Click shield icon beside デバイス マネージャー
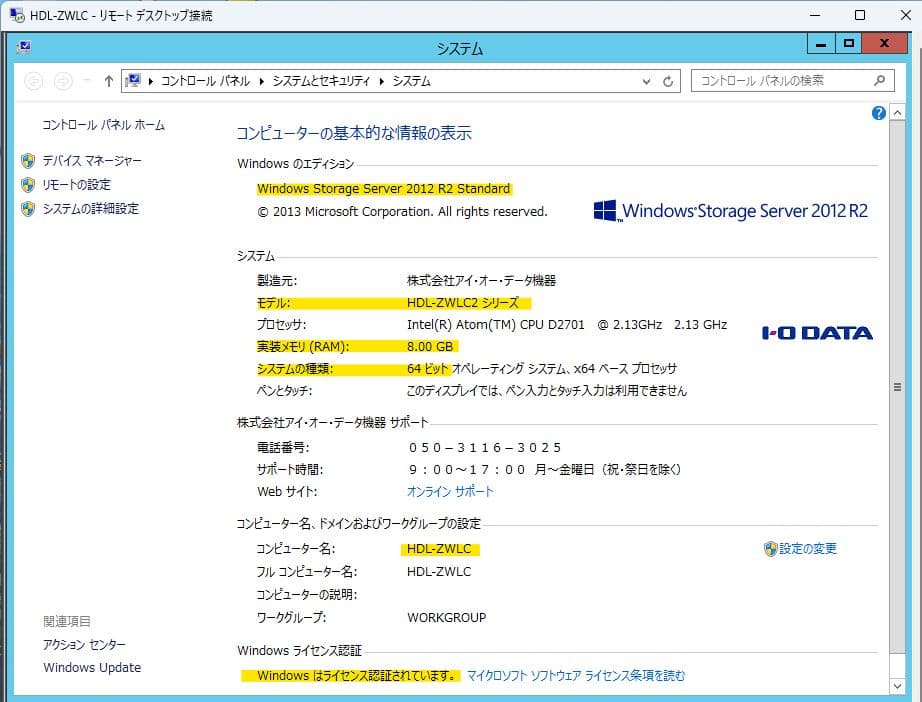The width and height of the screenshot is (922, 702). [28, 161]
